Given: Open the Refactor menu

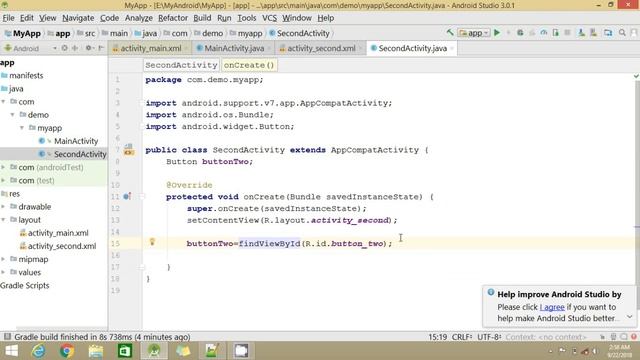Looking at the screenshot, I should (173, 18).
